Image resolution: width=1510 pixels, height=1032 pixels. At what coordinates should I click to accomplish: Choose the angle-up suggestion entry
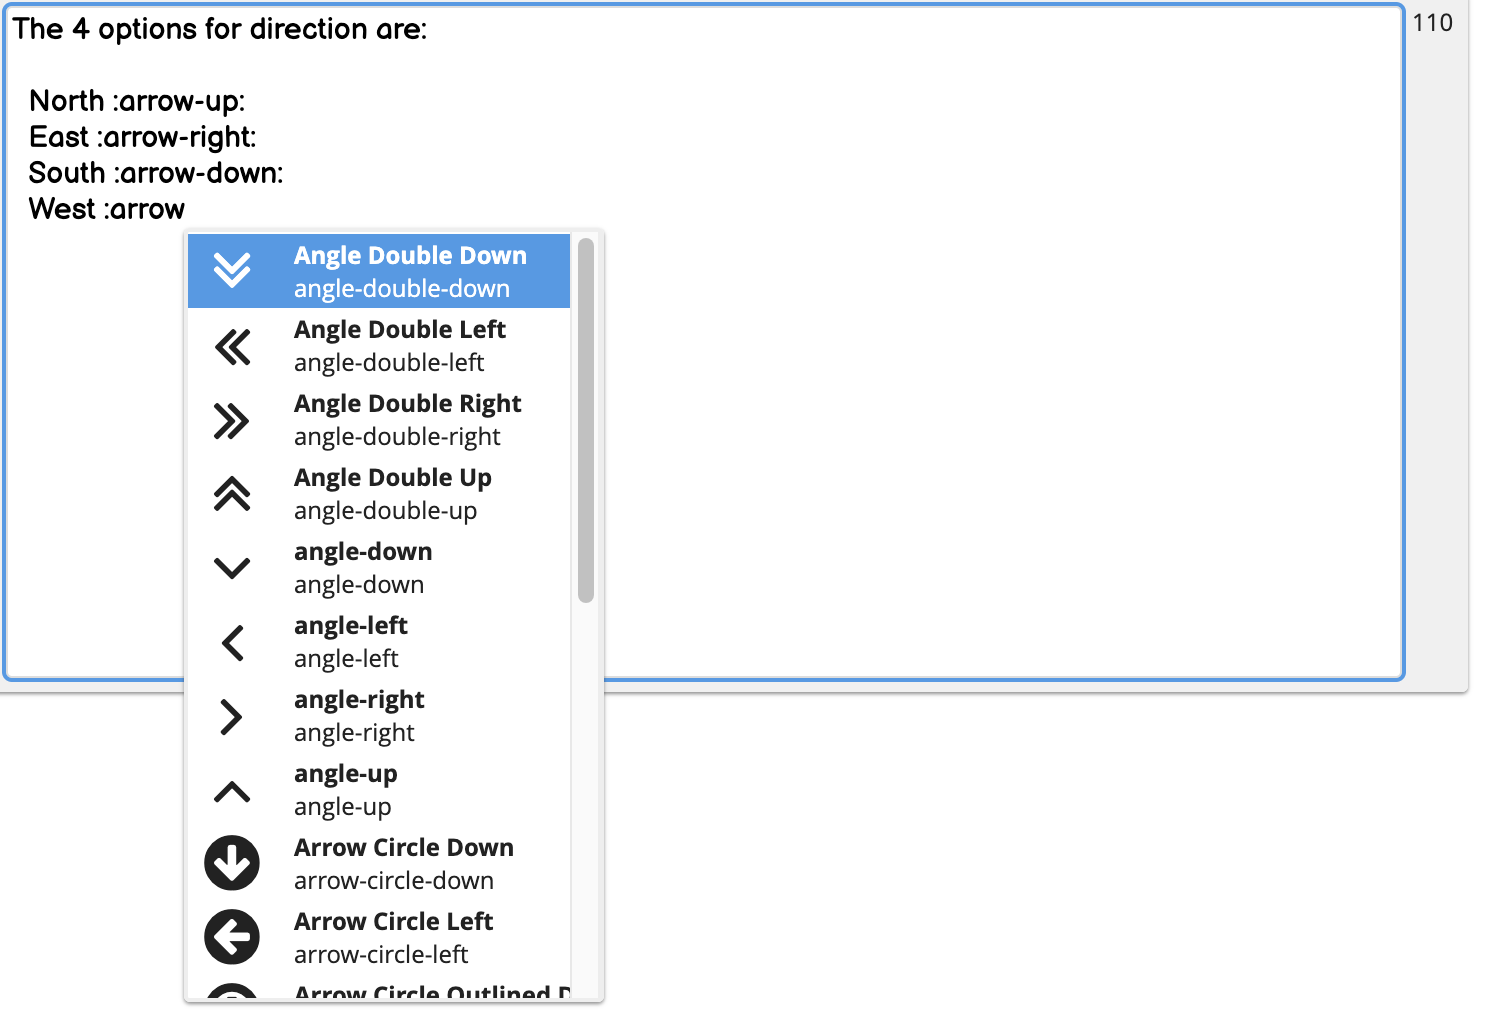(x=346, y=790)
